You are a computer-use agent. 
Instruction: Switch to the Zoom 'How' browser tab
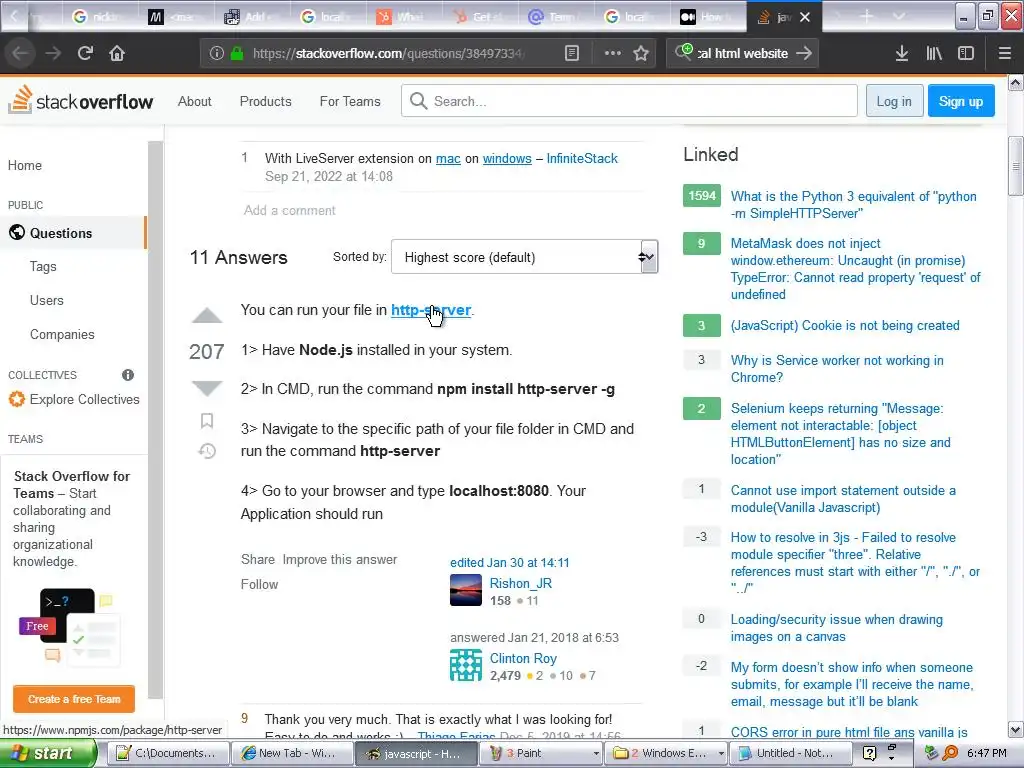pyautogui.click(x=707, y=17)
